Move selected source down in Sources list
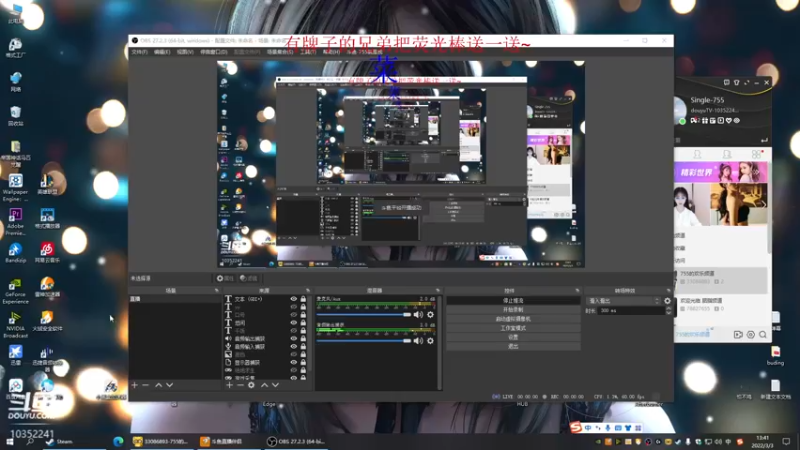The image size is (800, 450). [x=275, y=385]
